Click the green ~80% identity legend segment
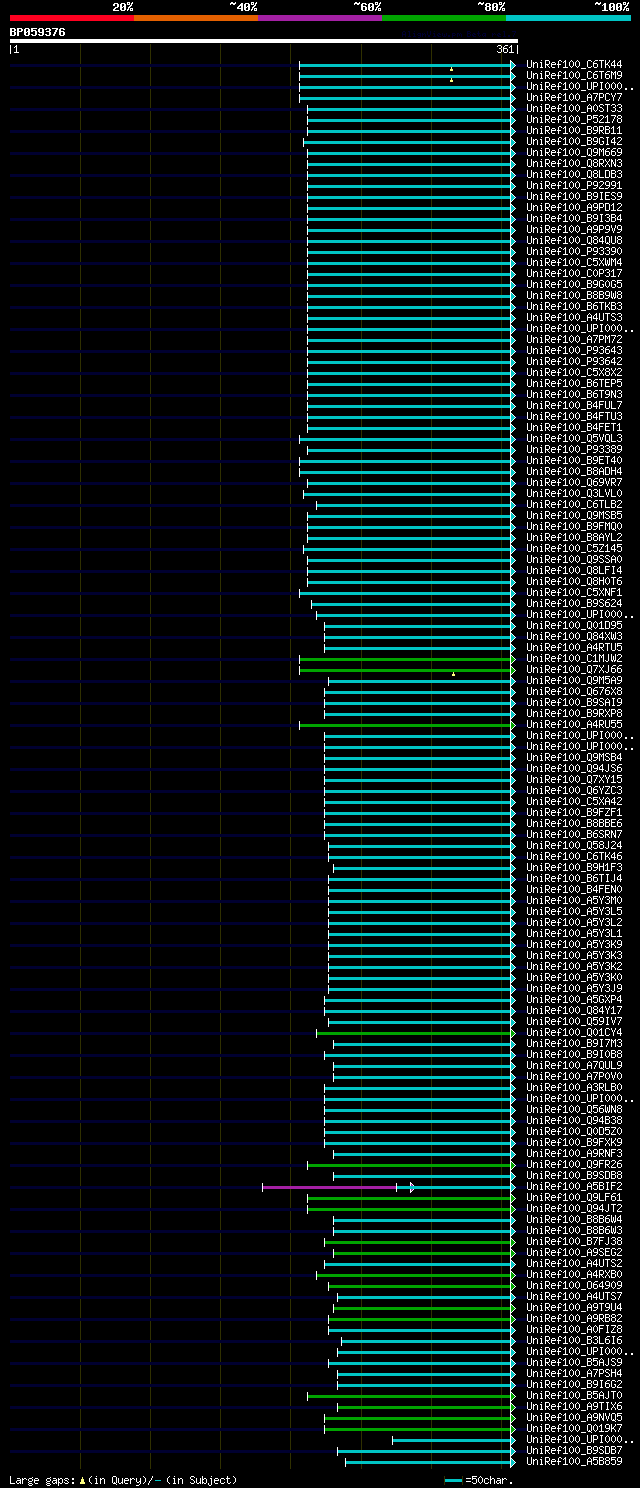Screen dimensions: 640x1488 pos(444,17)
